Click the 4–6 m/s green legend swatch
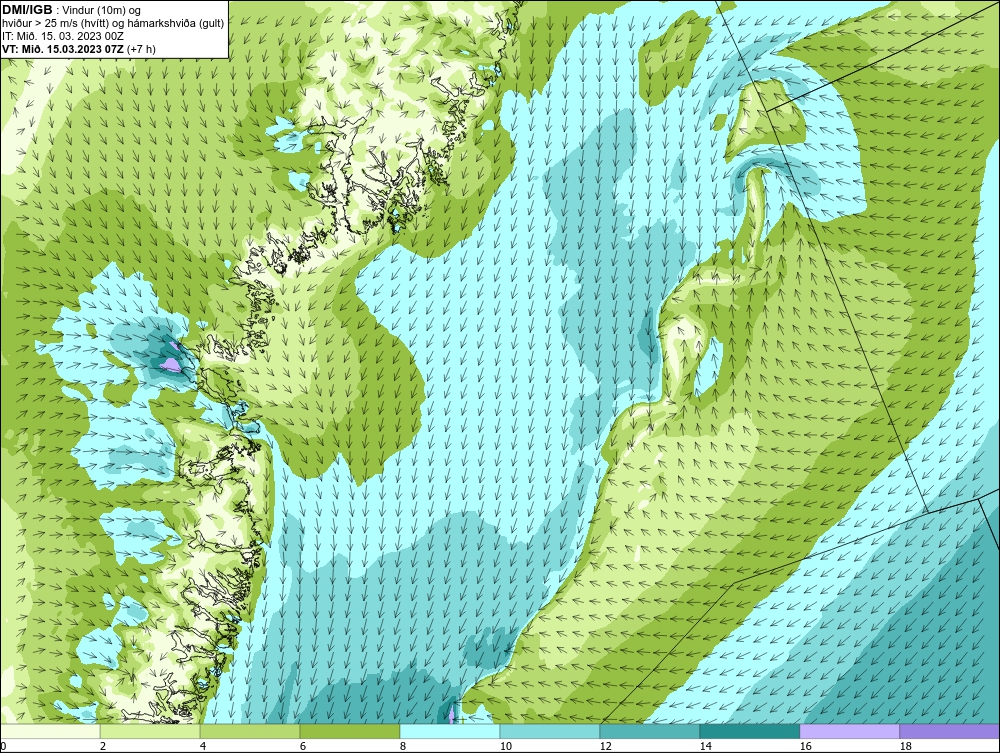1000x753 pixels. (x=250, y=731)
